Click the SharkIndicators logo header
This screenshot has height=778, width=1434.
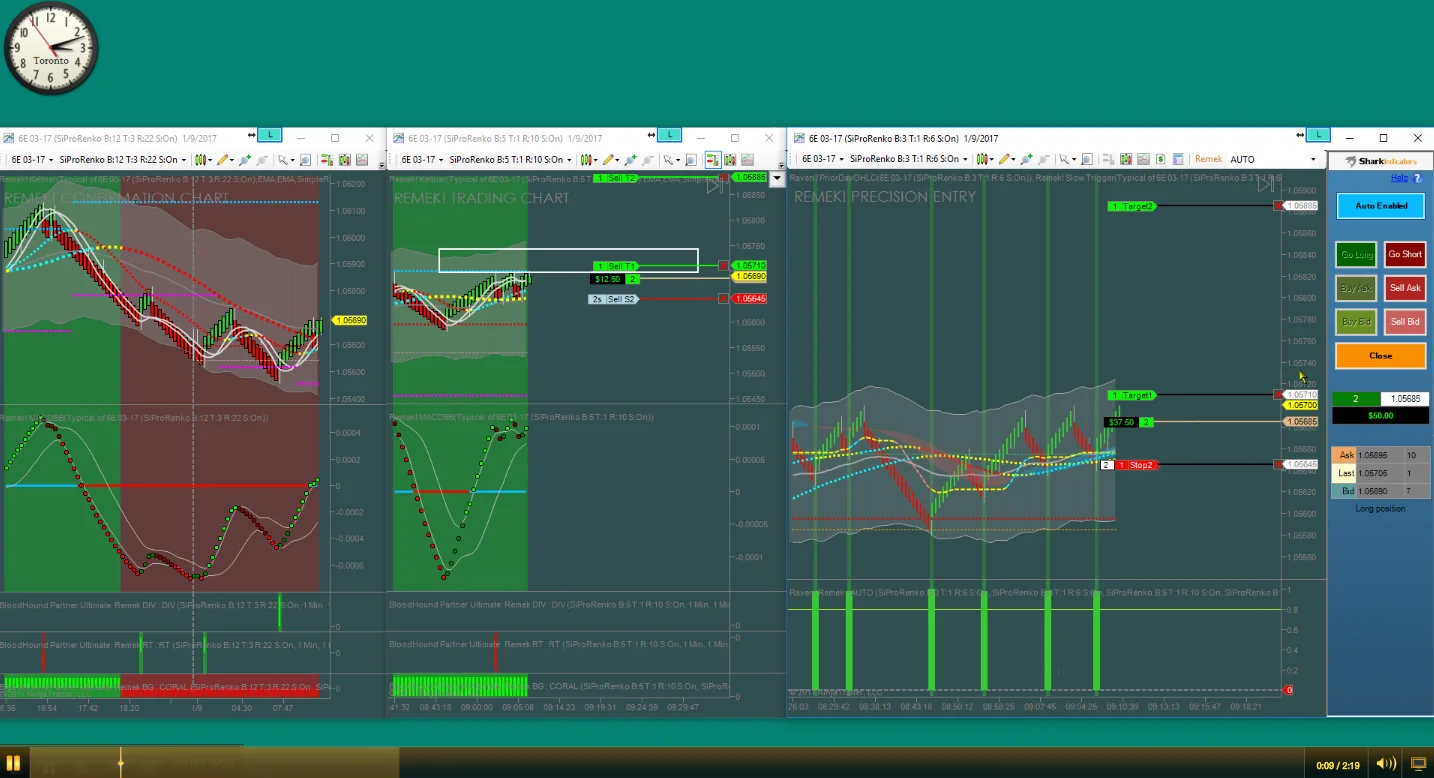[1381, 161]
